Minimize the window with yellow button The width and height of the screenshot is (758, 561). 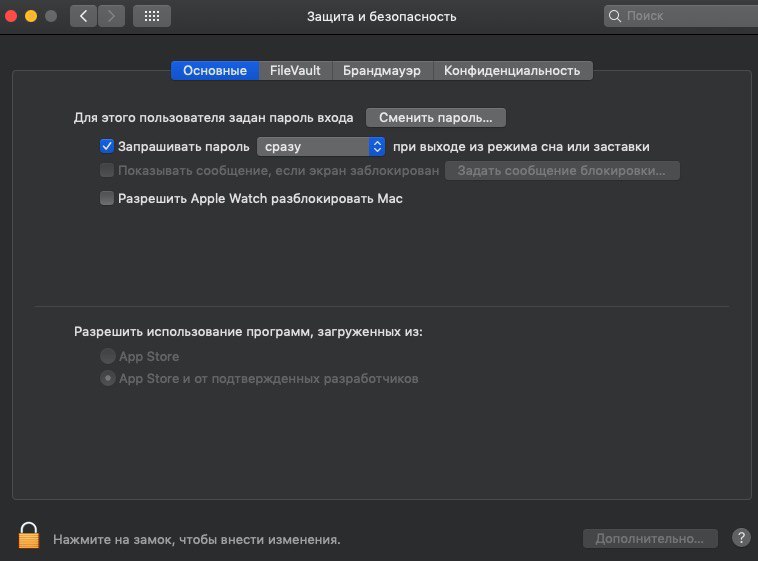[x=31, y=16]
